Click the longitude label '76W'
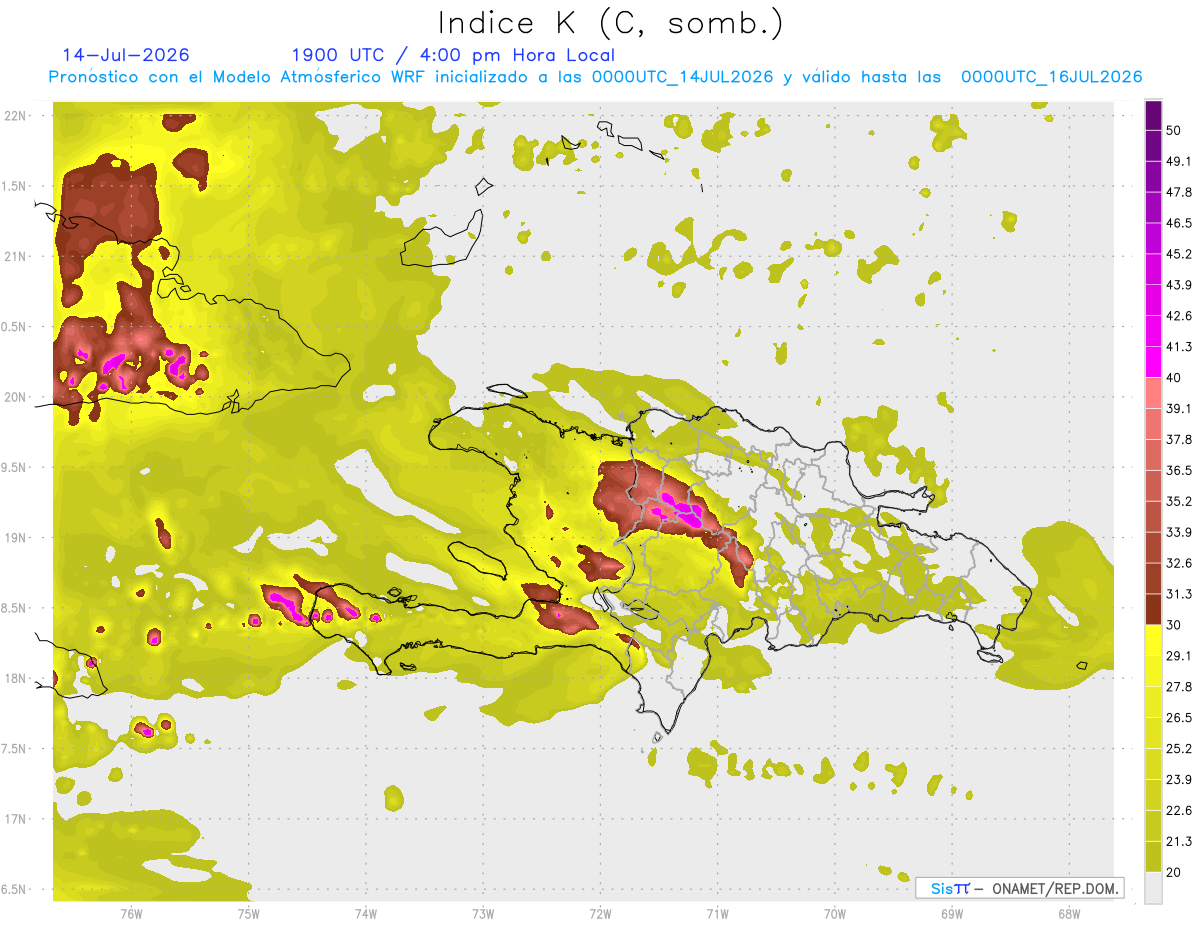The width and height of the screenshot is (1200, 927). point(131,914)
